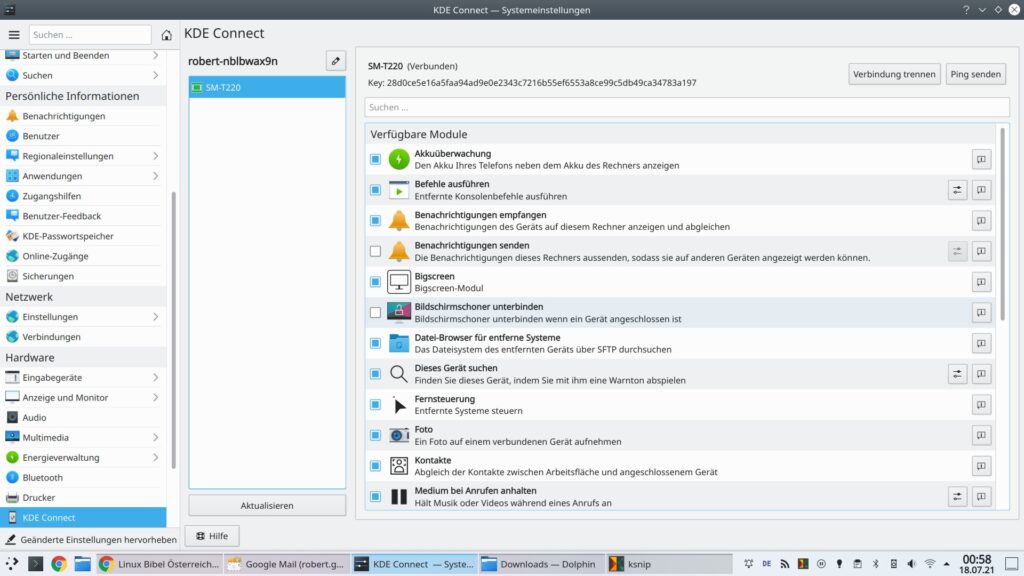Open the Wi-Fi network tray icon
The height and width of the screenshot is (576, 1024).
[x=929, y=564]
